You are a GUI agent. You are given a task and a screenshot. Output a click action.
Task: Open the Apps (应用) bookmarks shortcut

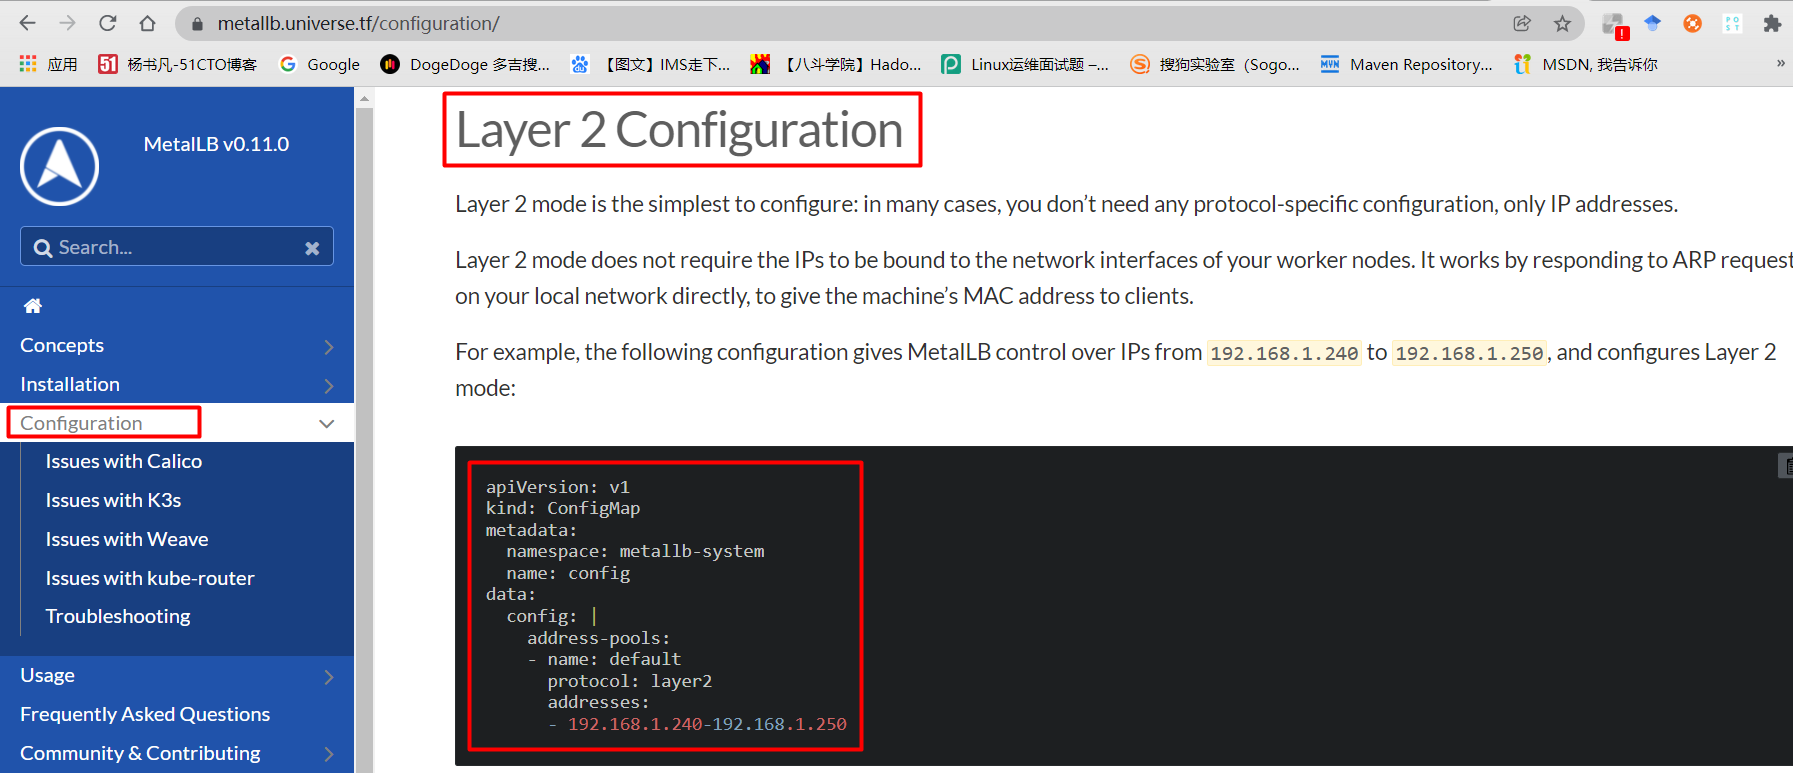(48, 64)
